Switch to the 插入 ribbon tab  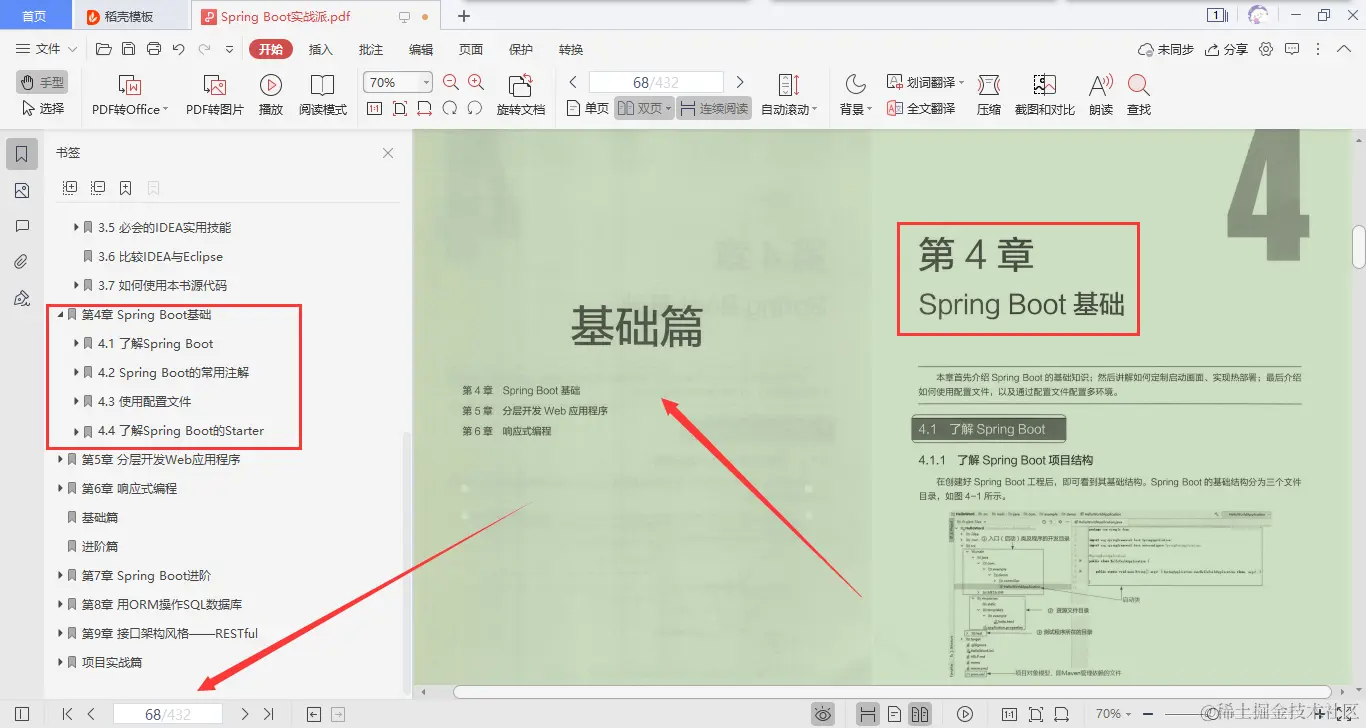coord(320,48)
